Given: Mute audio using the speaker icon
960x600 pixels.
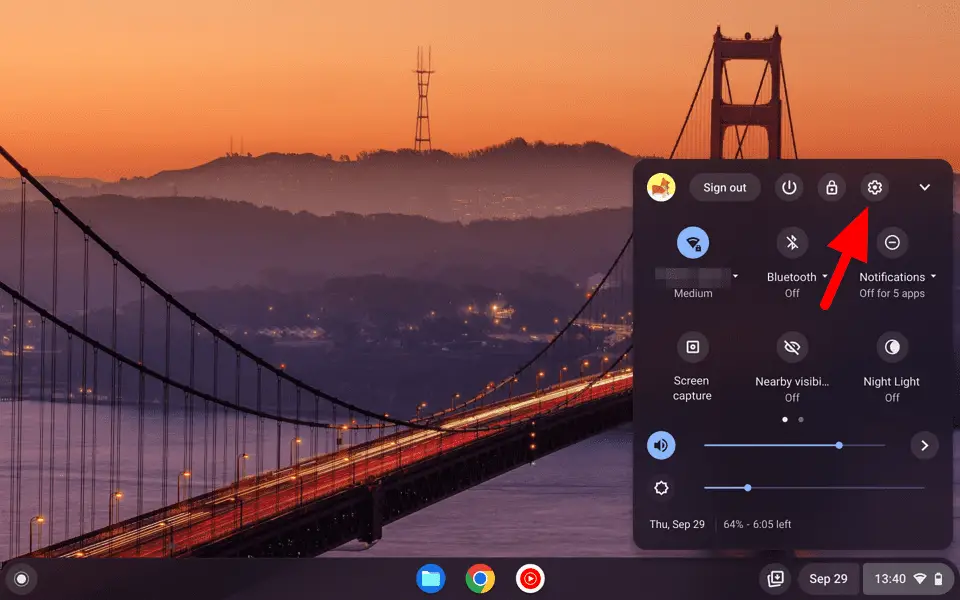Looking at the screenshot, I should coord(660,445).
